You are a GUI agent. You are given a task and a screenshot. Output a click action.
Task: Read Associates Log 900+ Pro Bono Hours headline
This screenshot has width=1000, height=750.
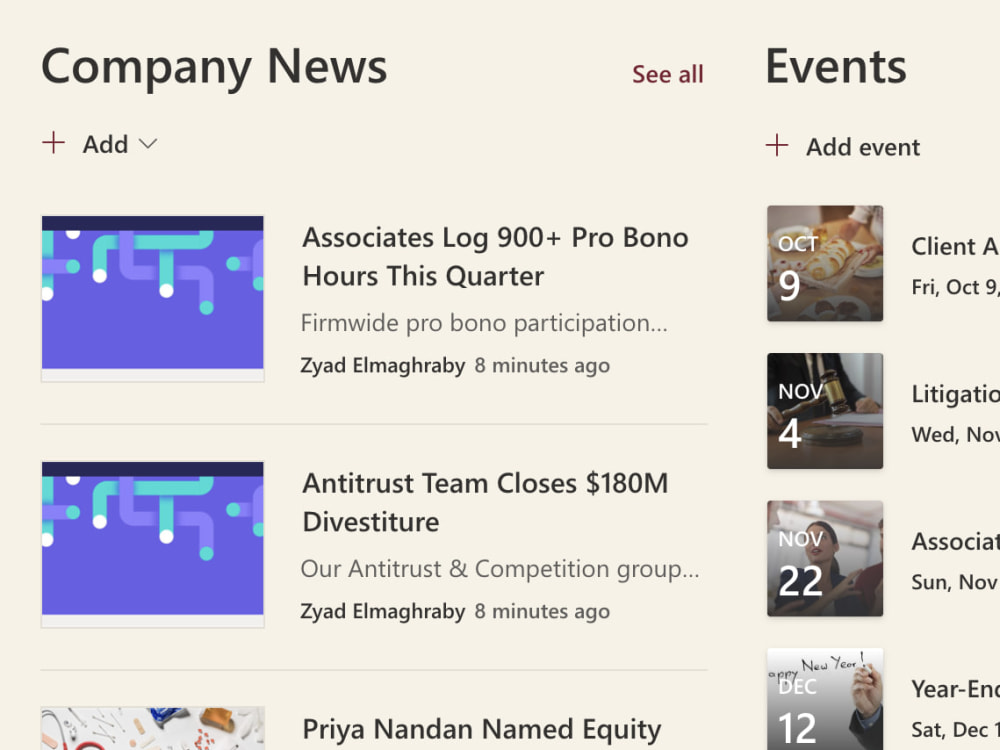(495, 257)
